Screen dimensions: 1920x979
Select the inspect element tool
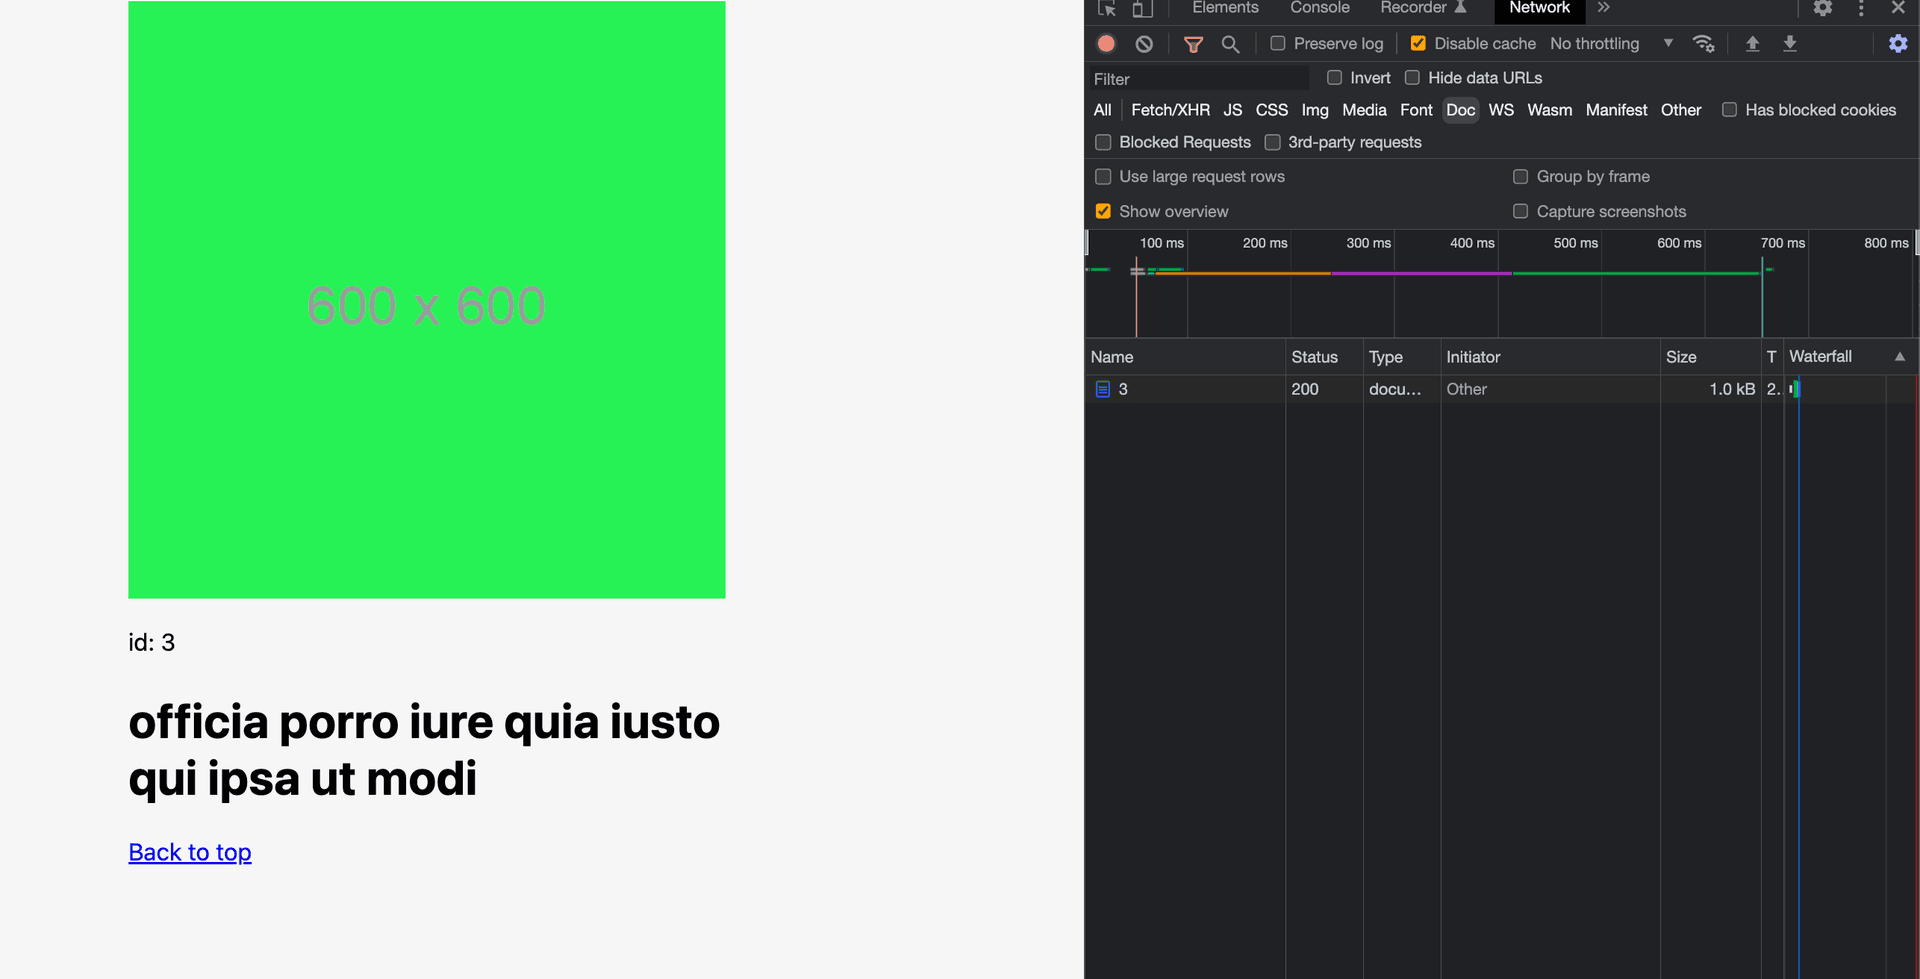(1106, 8)
